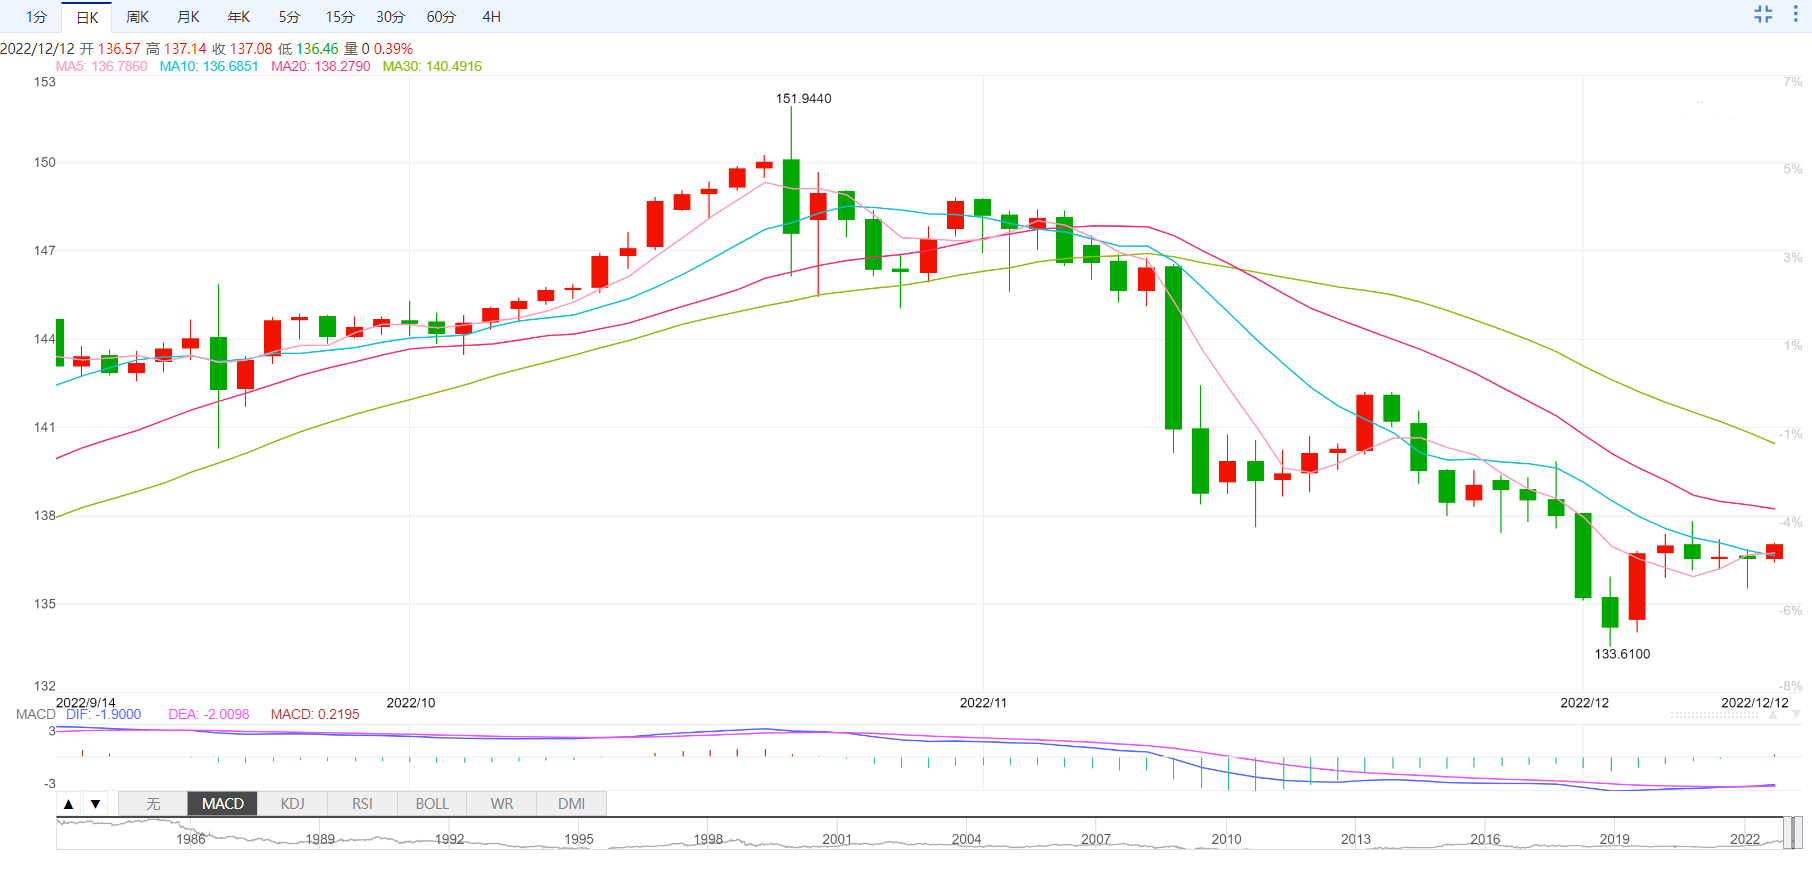Screen dimensions: 1812x875
Task: Select the 无 (no indicator) option
Action: point(153,804)
